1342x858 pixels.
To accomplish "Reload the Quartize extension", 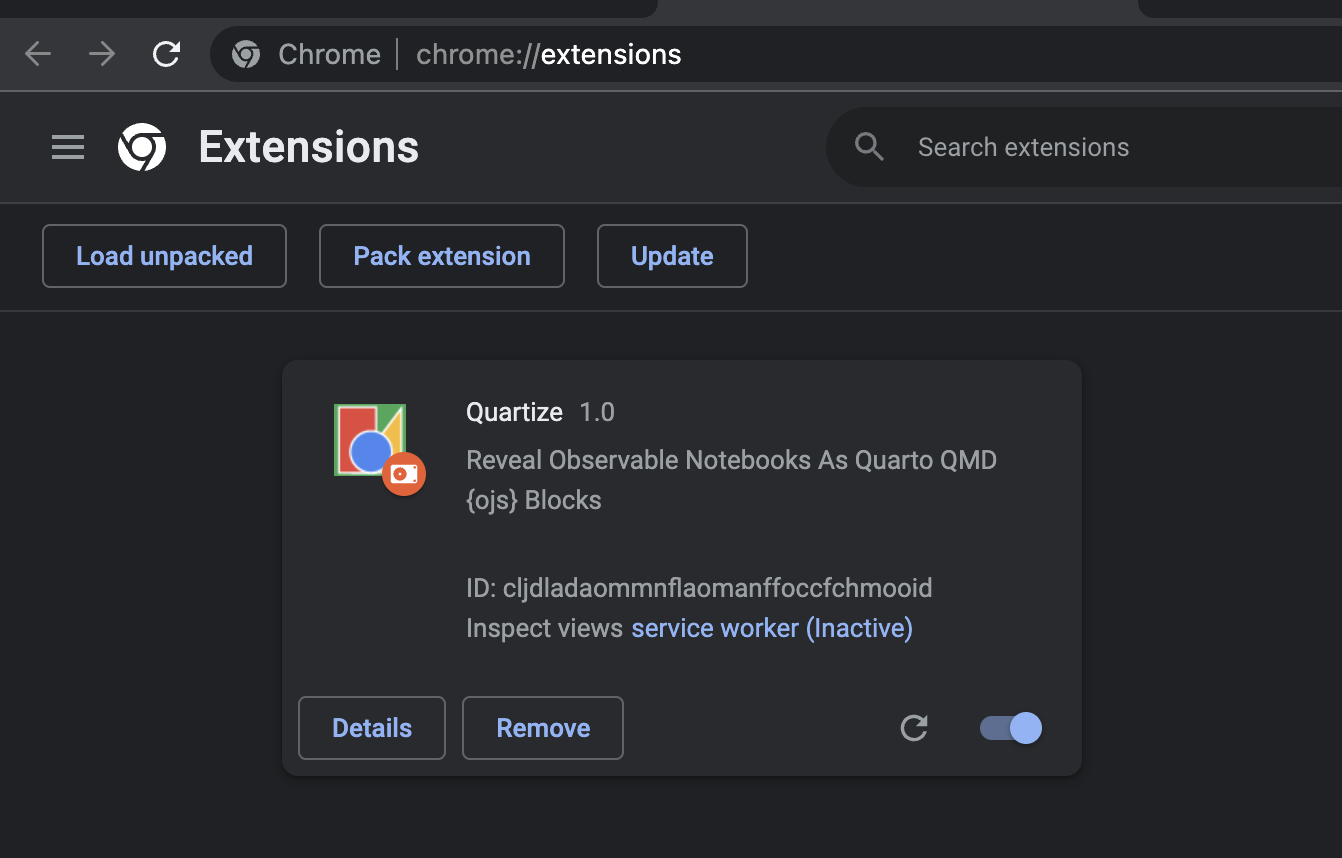I will point(914,728).
